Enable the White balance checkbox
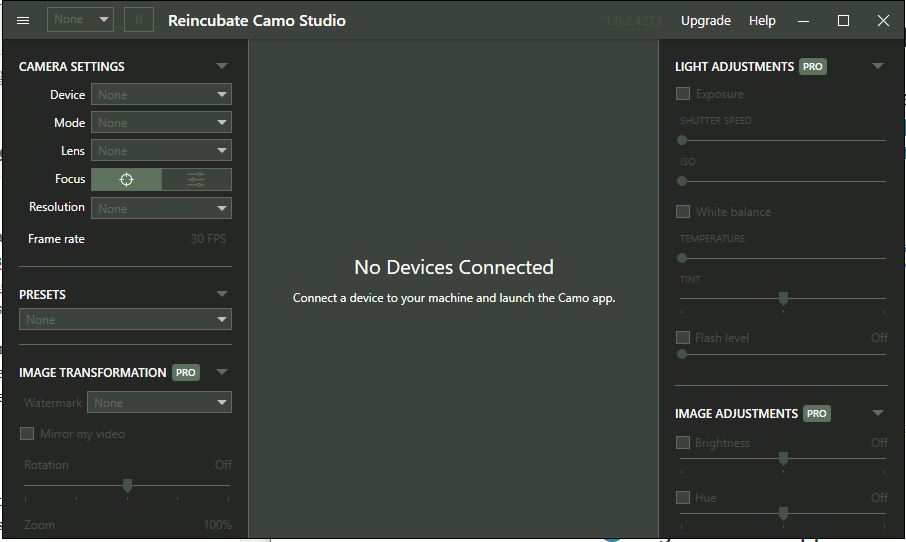 point(683,211)
